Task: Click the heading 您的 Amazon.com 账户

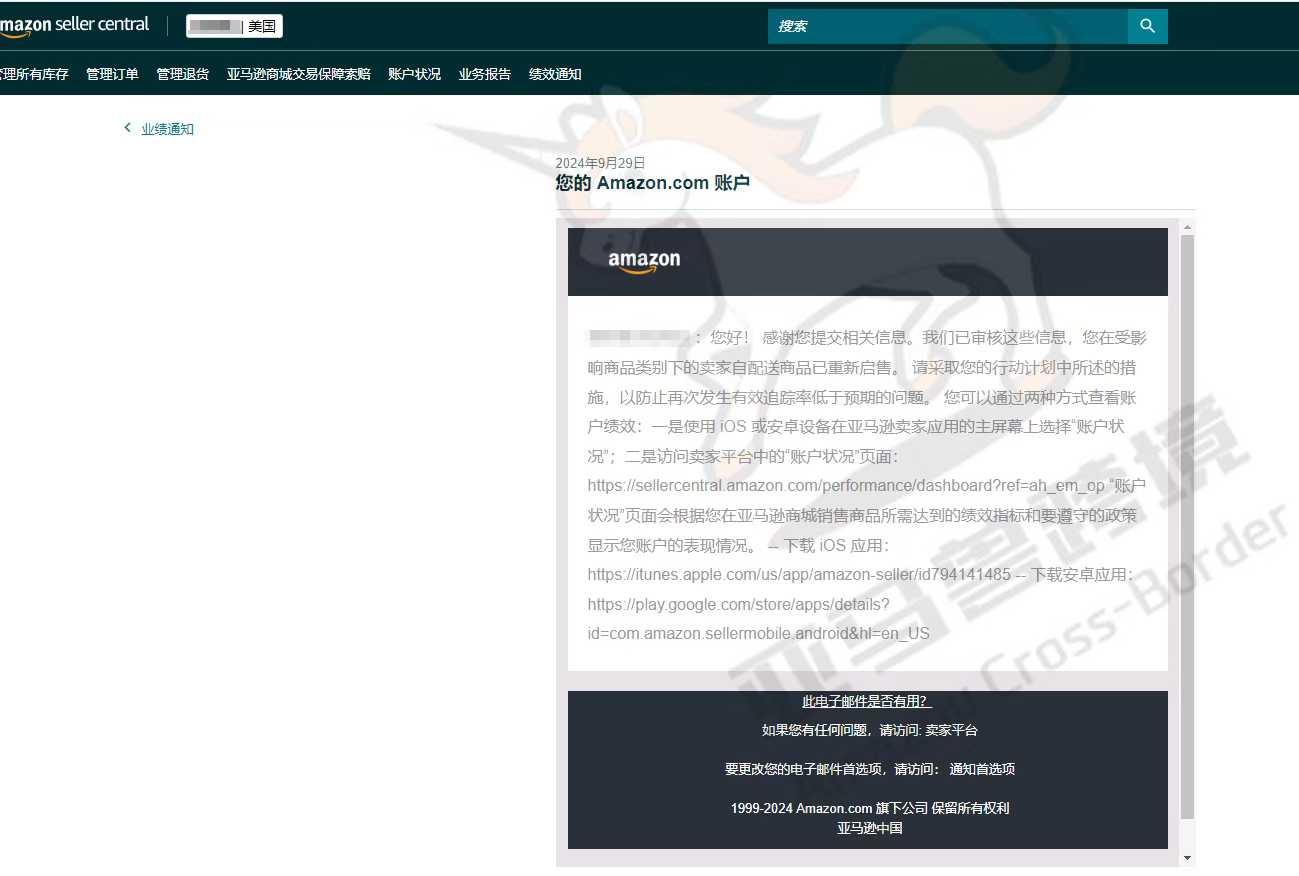Action: tap(652, 183)
